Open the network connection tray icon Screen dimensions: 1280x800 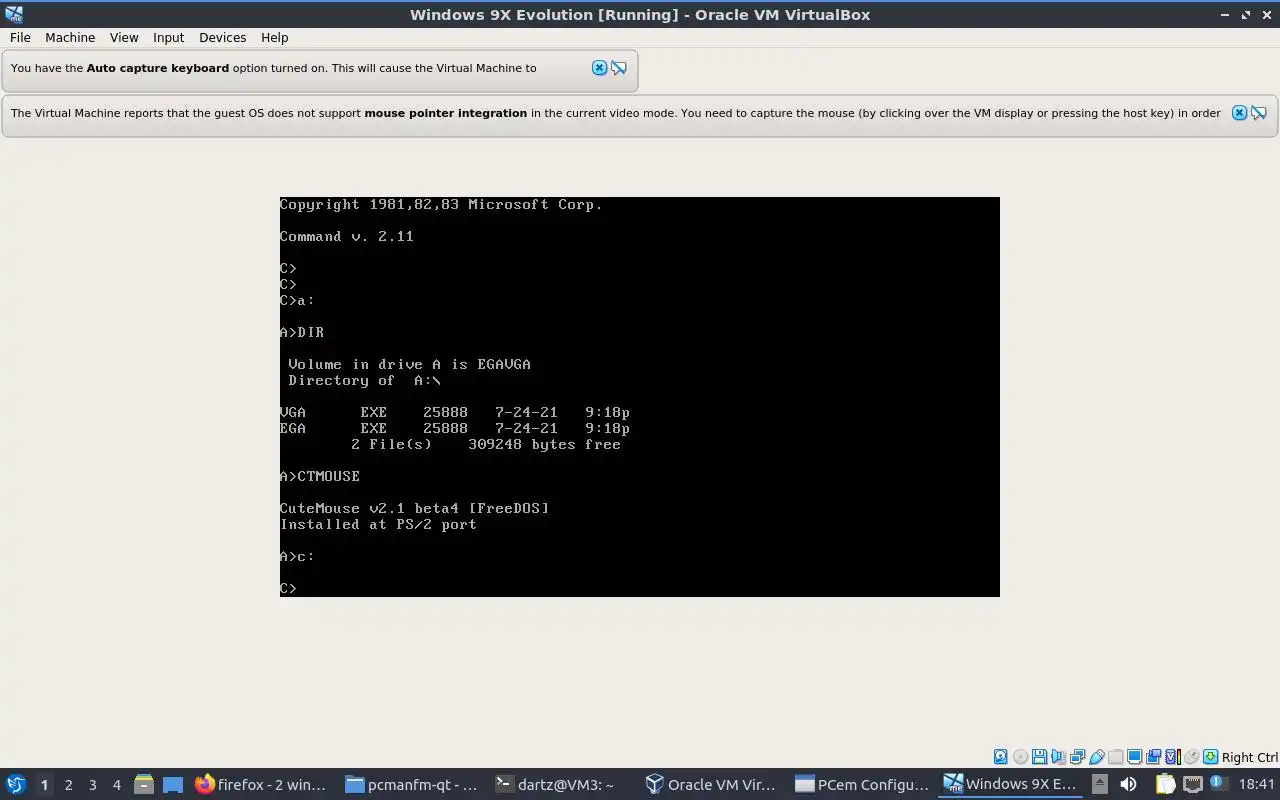(x=1193, y=784)
